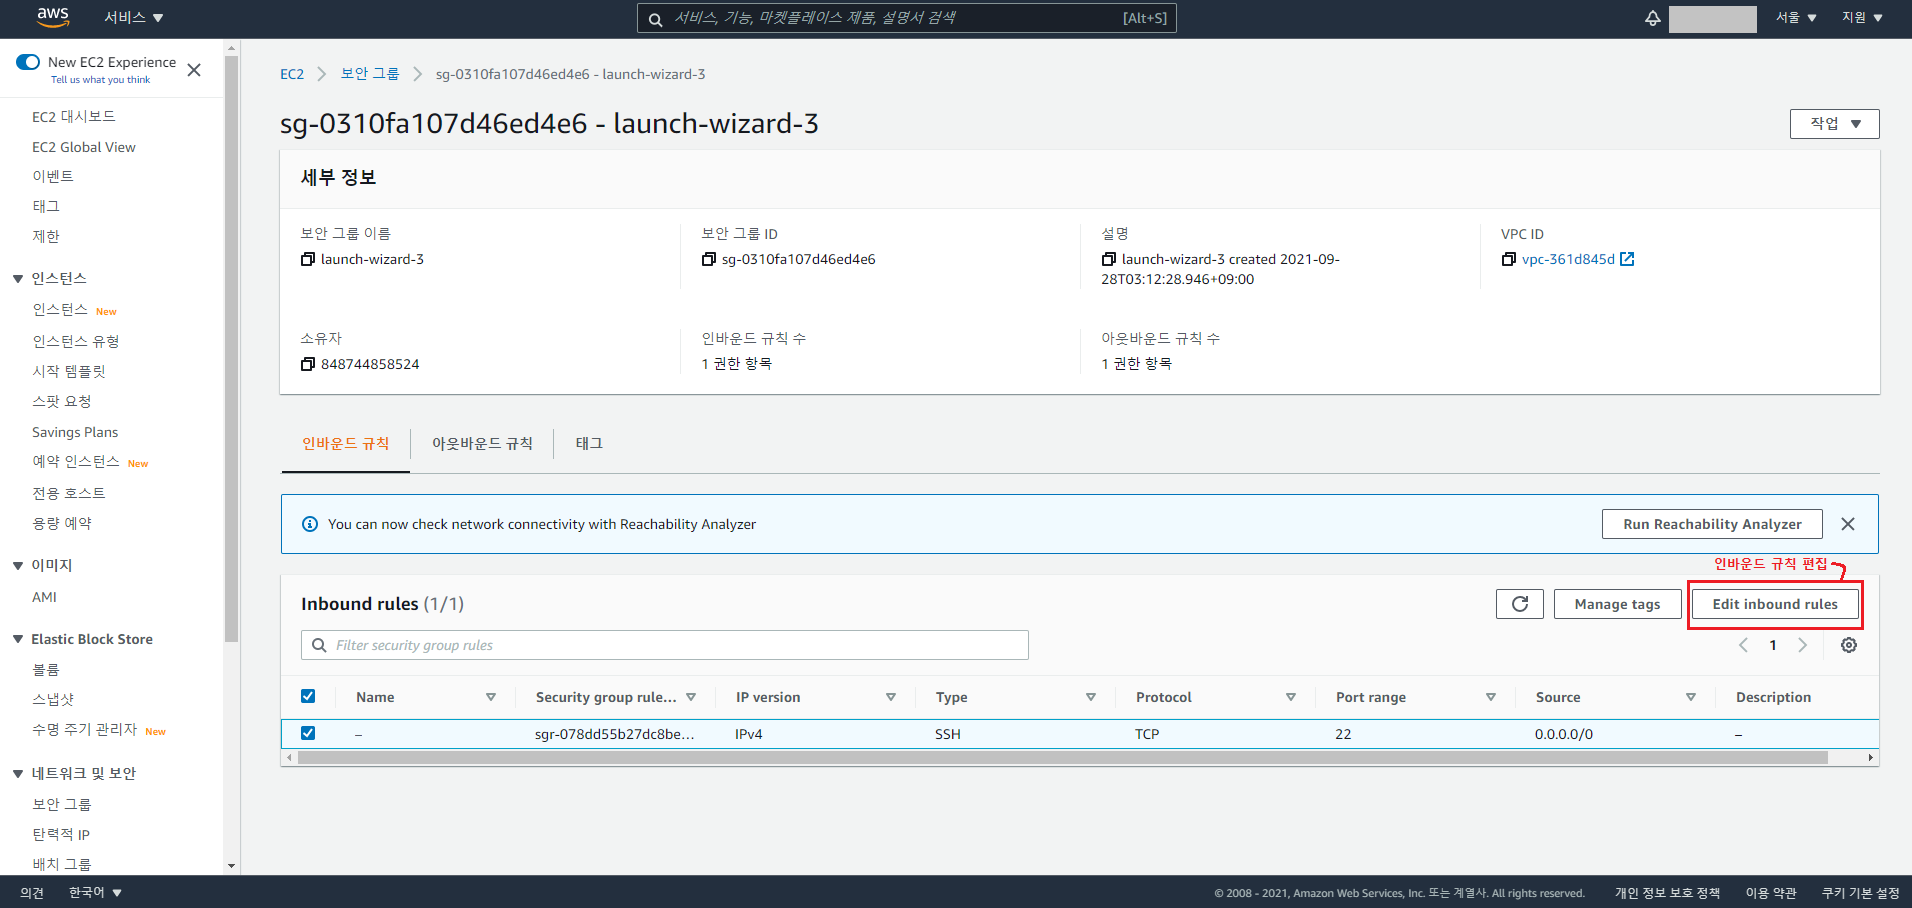The image size is (1912, 908).
Task: Open AMI in the sidebar
Action: tap(44, 597)
